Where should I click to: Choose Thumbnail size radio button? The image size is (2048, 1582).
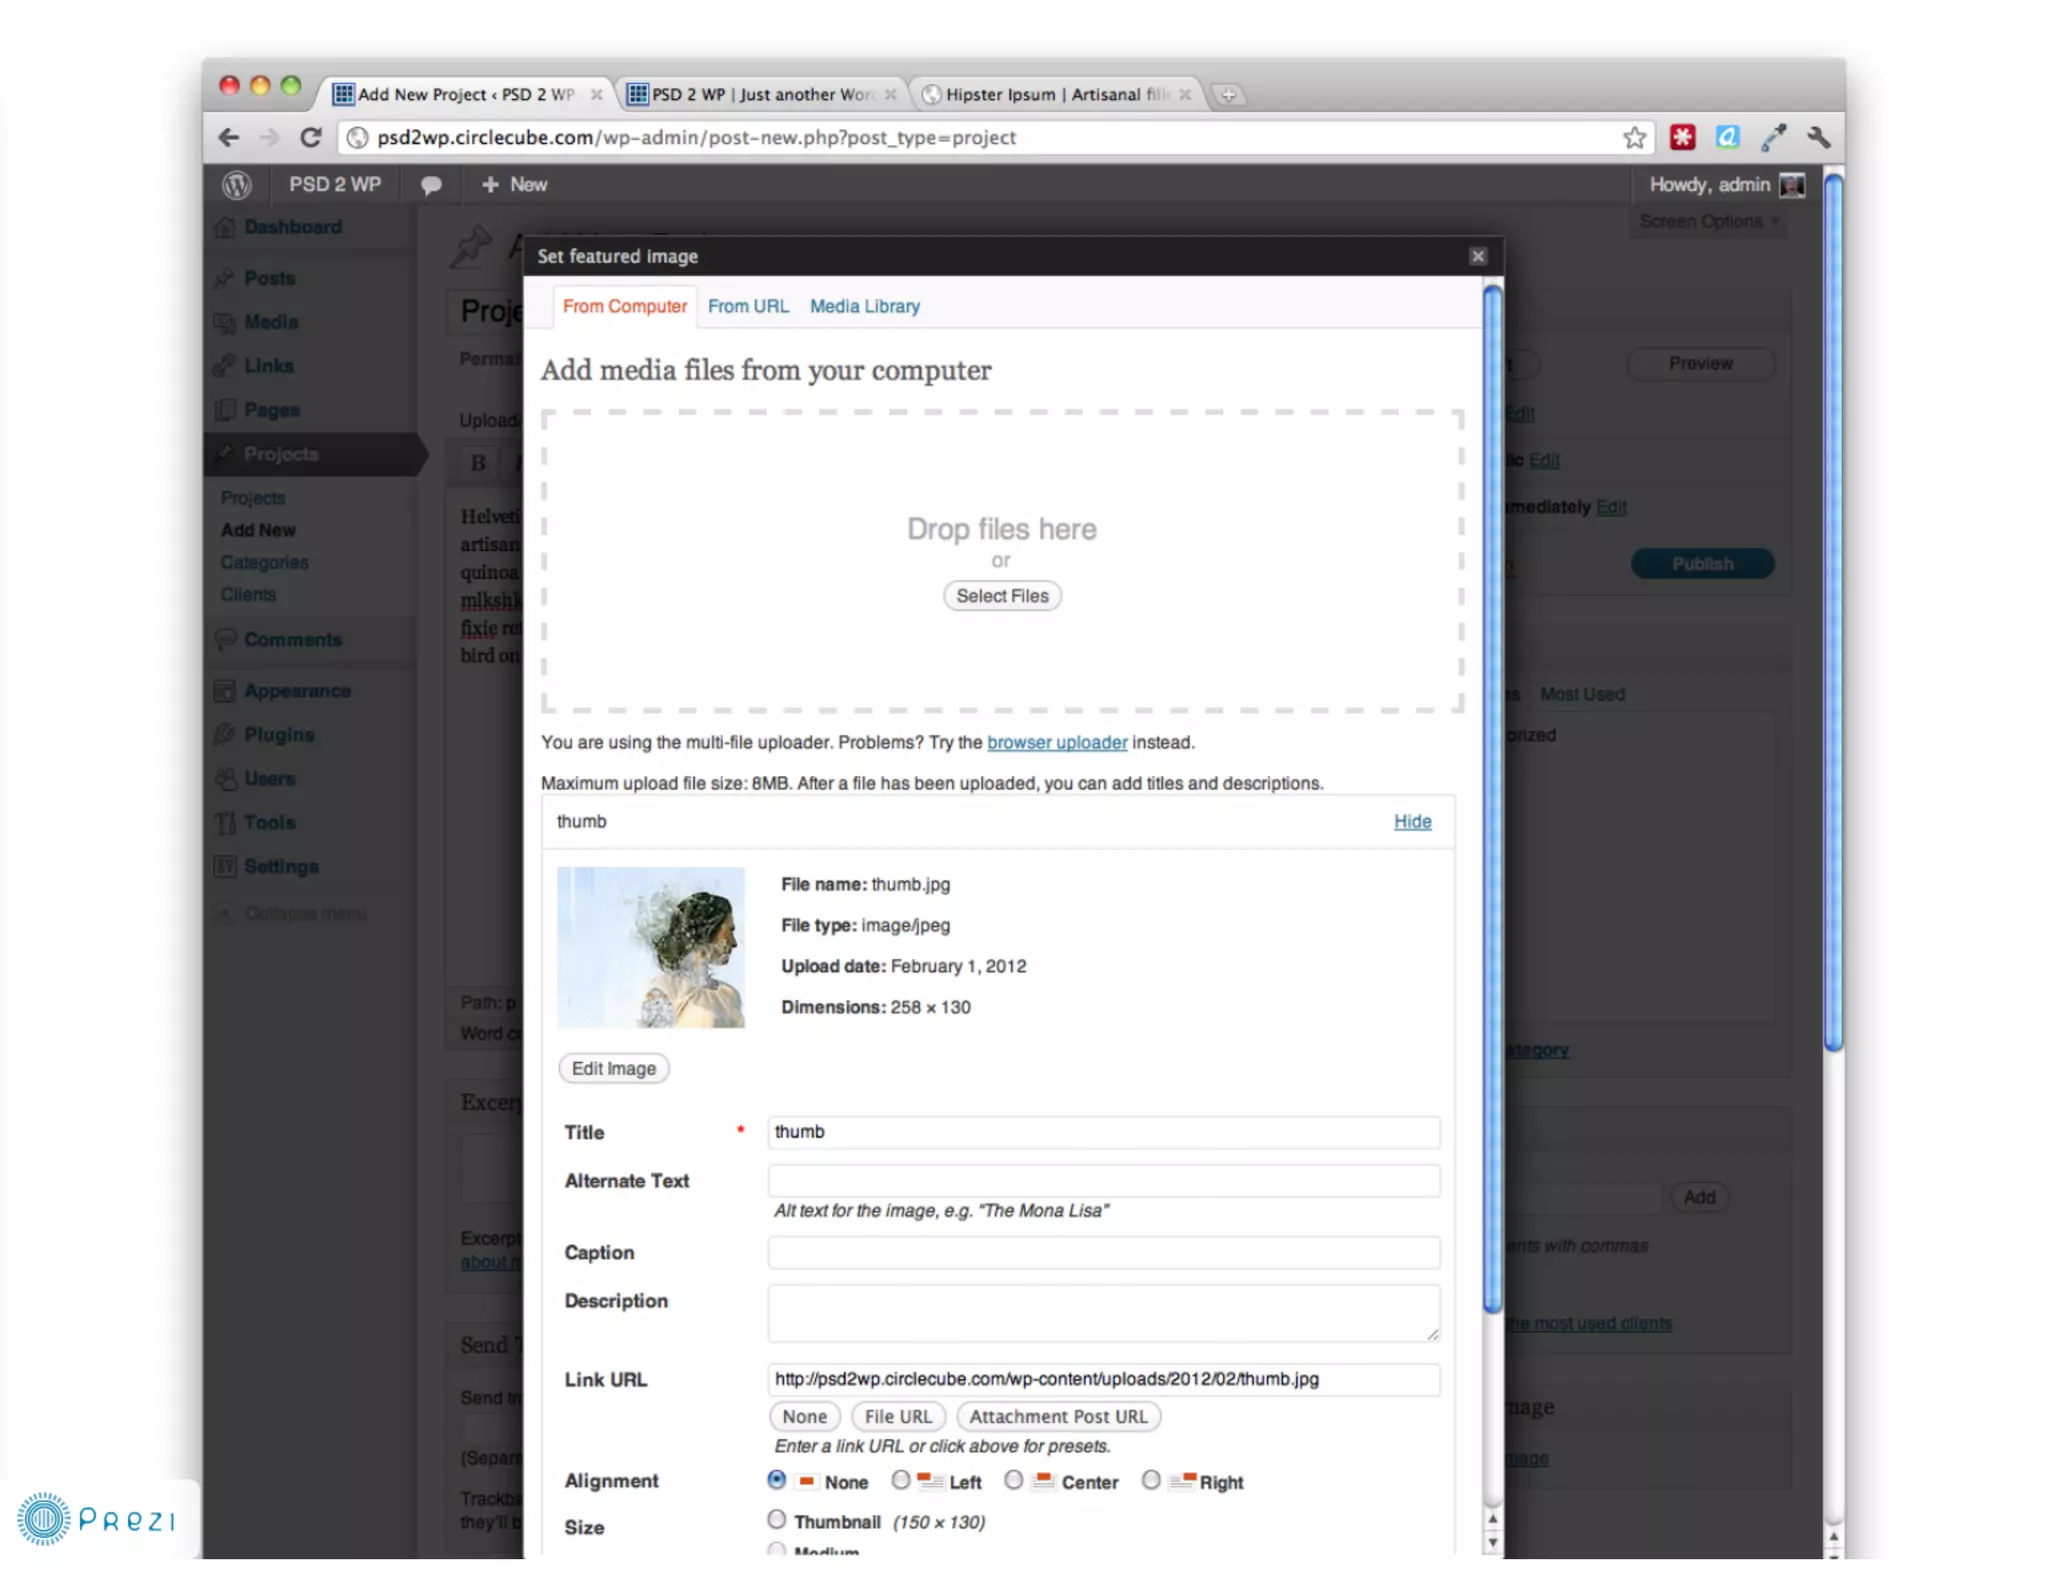coord(777,1519)
